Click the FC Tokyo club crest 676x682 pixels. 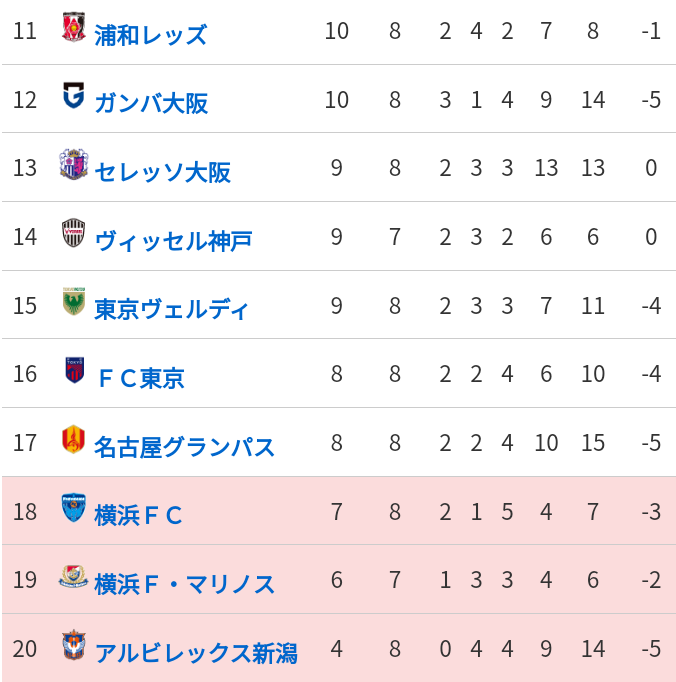(x=74, y=370)
